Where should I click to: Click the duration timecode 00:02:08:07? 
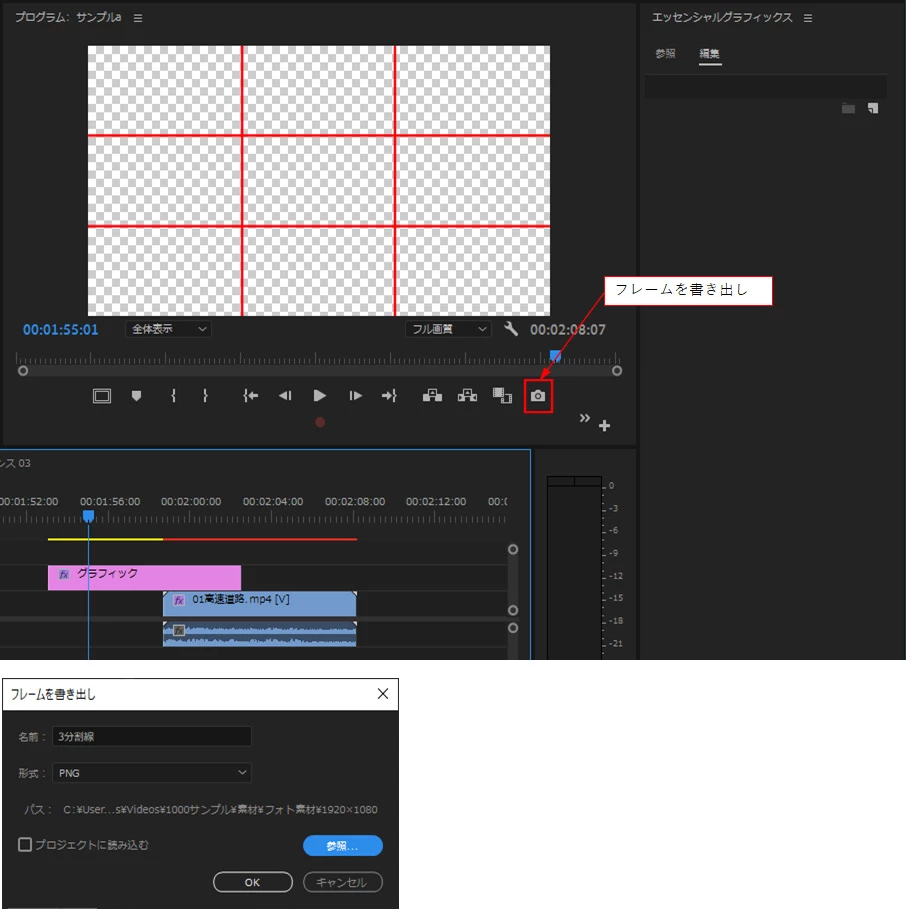tap(567, 330)
